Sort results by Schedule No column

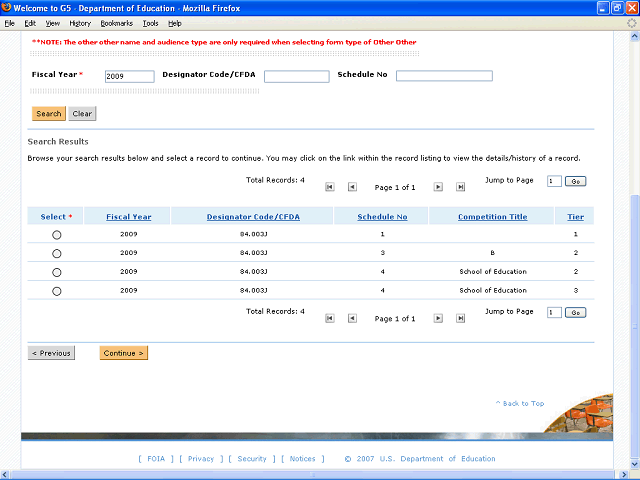[x=382, y=217]
